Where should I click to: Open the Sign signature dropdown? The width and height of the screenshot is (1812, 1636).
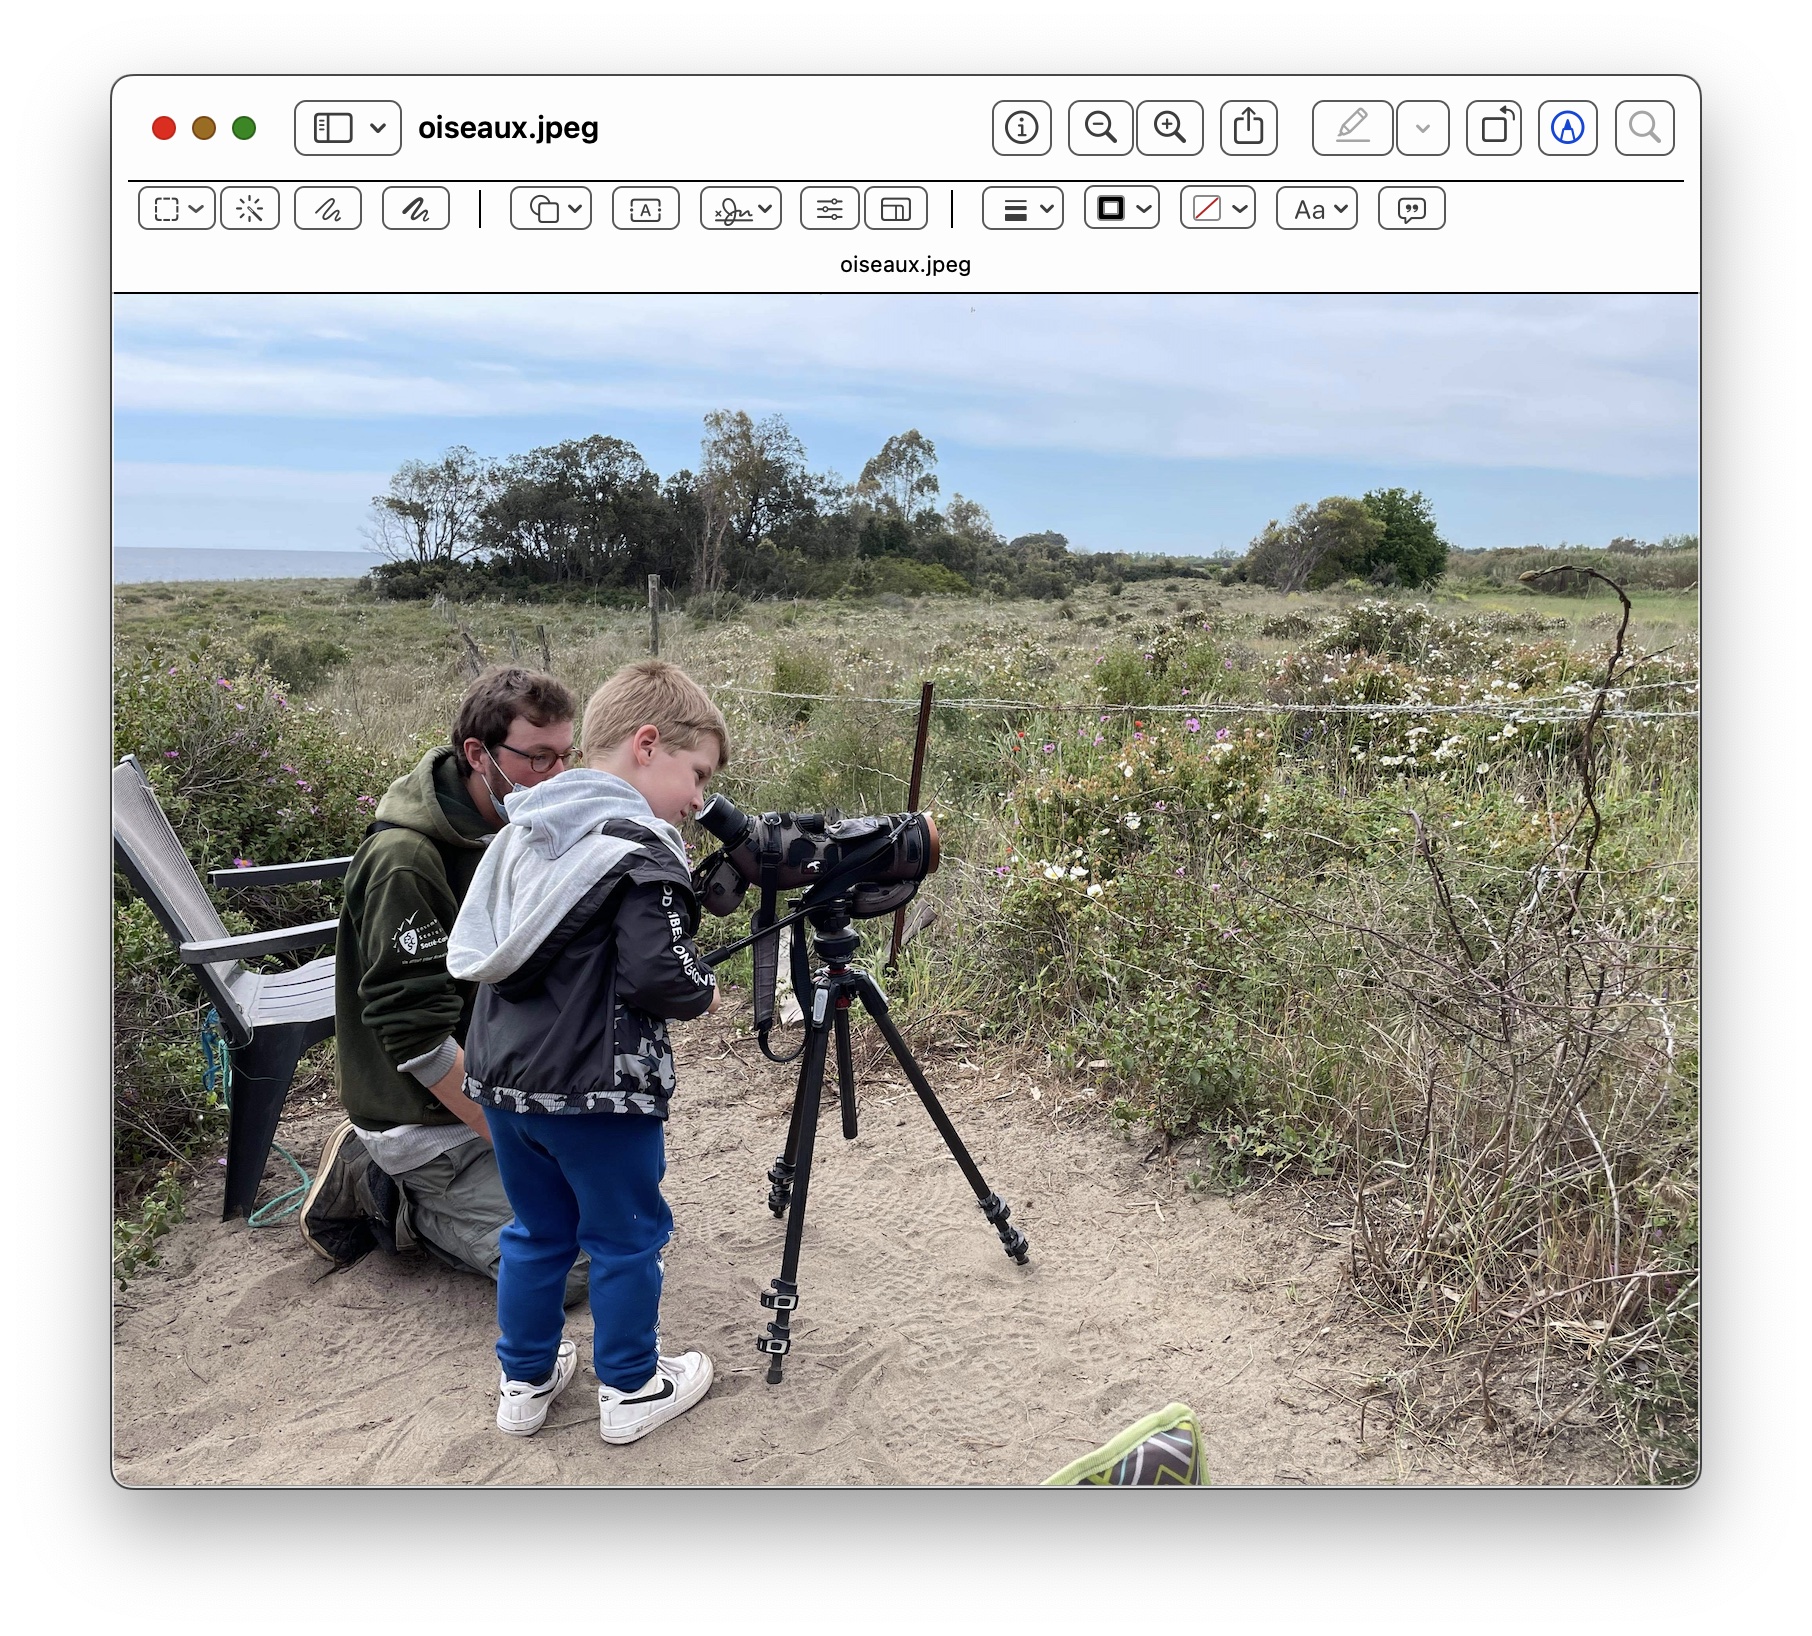click(740, 209)
